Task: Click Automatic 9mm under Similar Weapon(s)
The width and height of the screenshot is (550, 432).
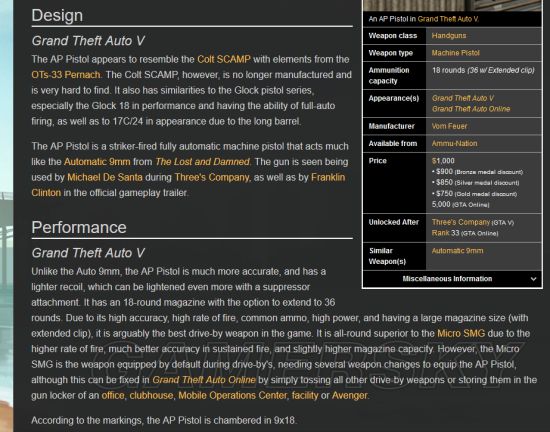Action: (x=457, y=251)
